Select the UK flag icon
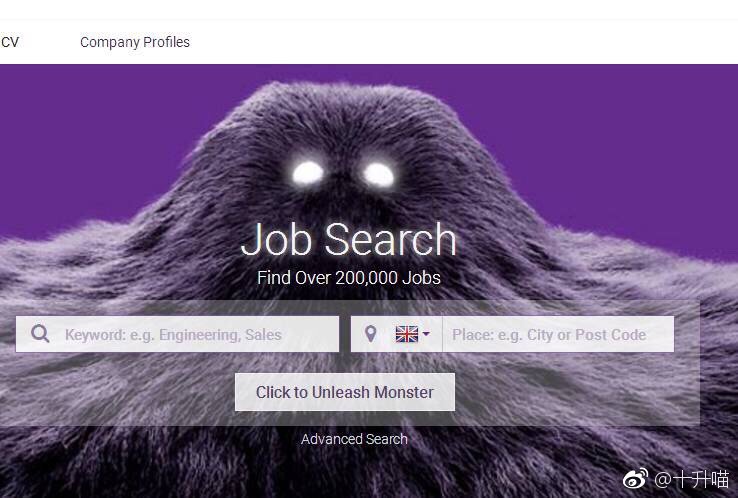Image resolution: width=738 pixels, height=498 pixels. [407, 334]
